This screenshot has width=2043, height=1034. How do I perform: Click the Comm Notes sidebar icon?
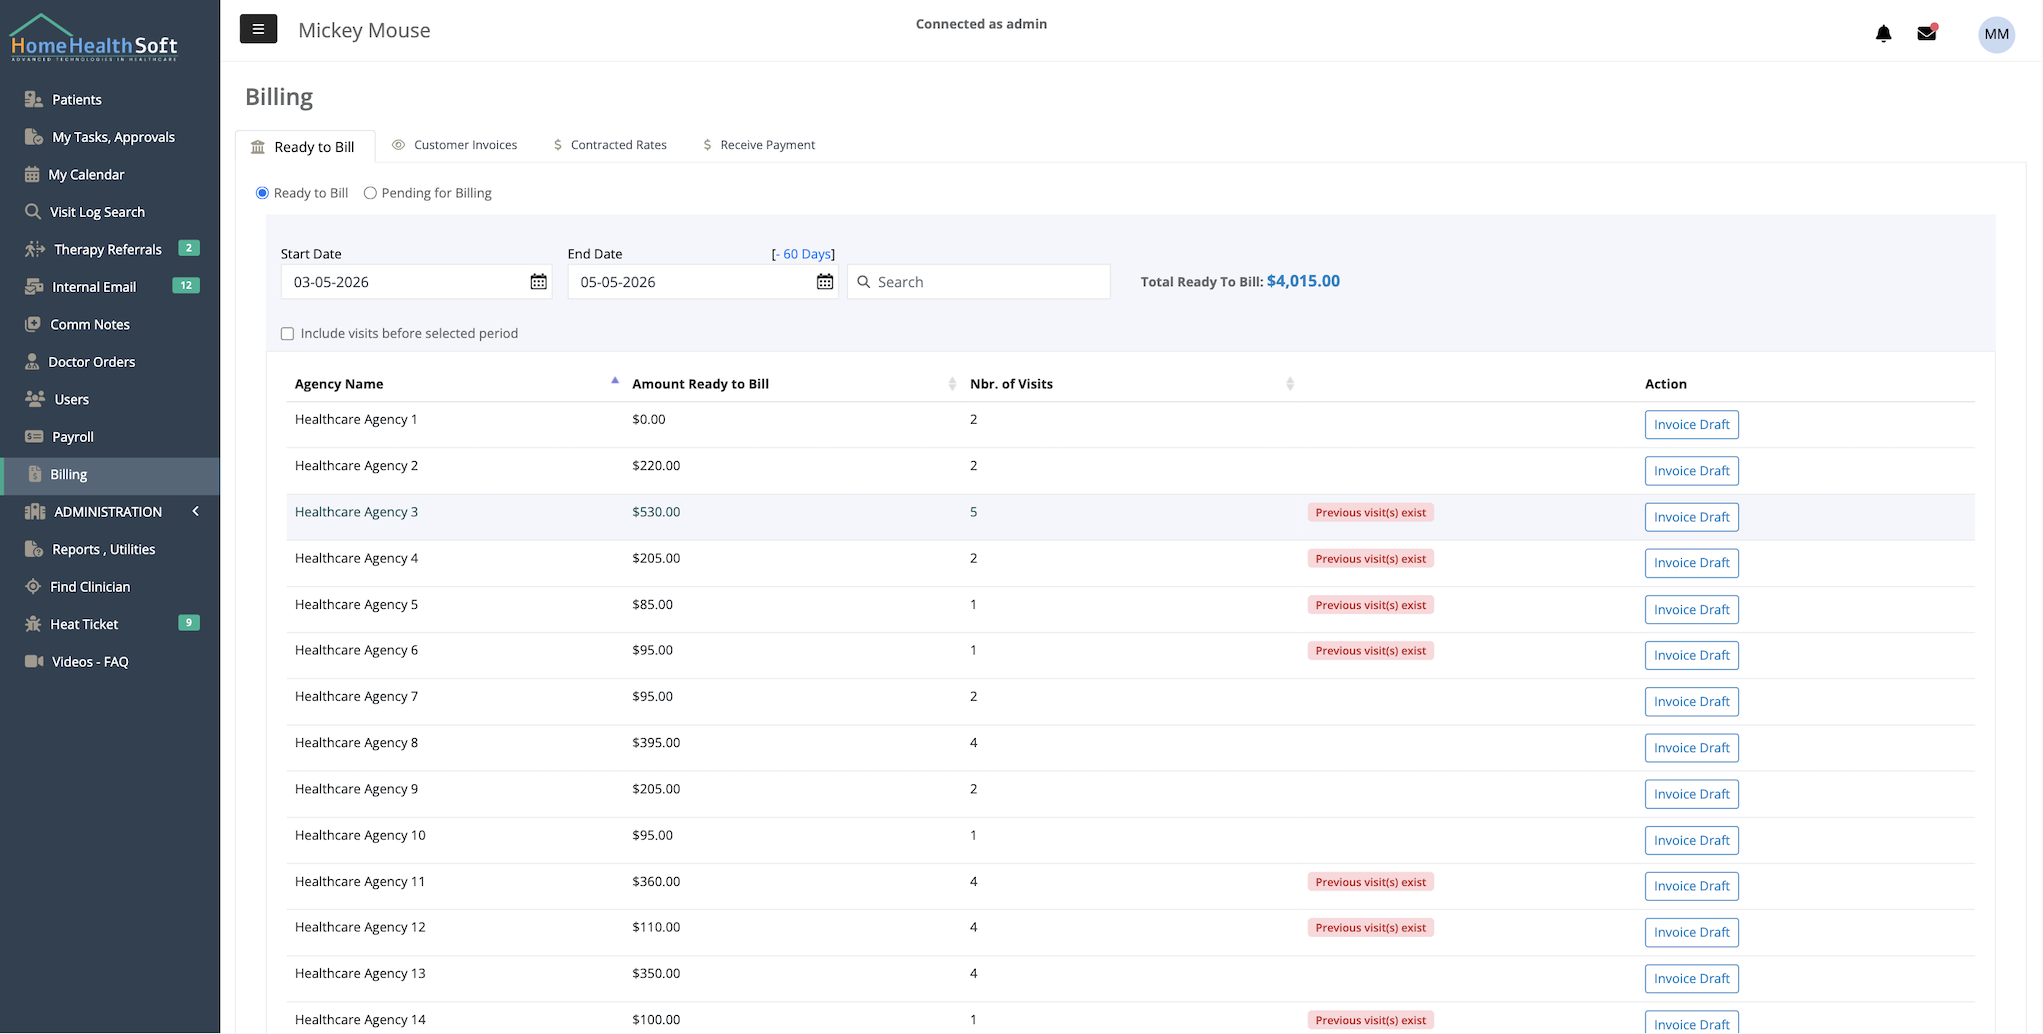[x=33, y=324]
